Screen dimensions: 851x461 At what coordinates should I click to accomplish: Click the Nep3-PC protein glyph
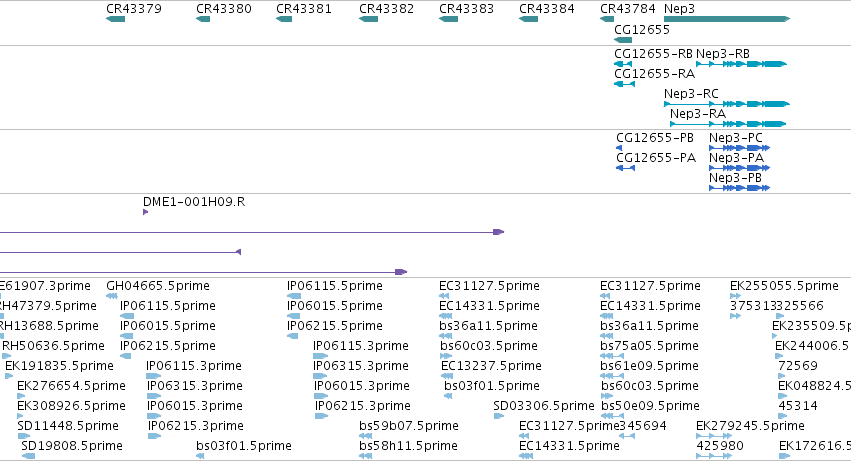pos(740,148)
